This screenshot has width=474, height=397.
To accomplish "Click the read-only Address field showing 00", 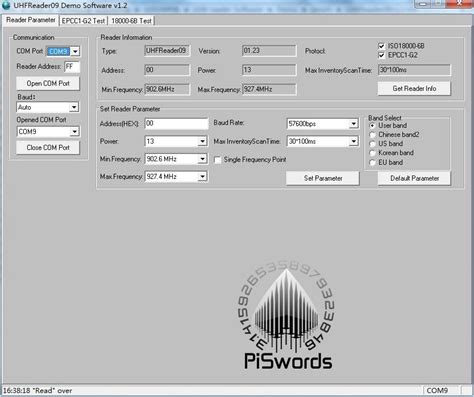I will click(167, 70).
